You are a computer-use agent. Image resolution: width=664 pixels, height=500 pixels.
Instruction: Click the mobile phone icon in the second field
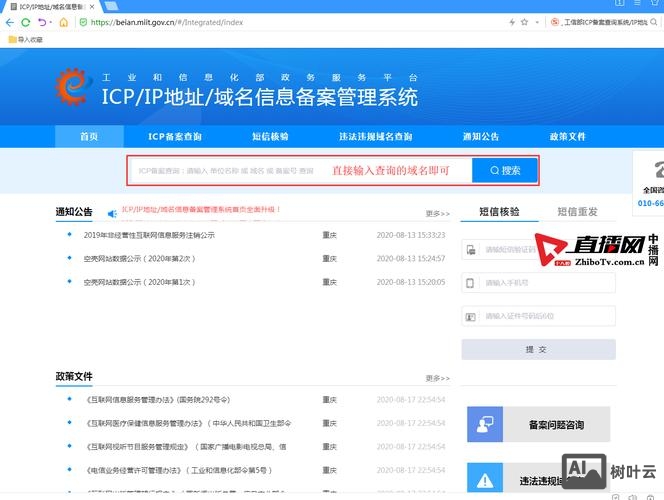(470, 283)
